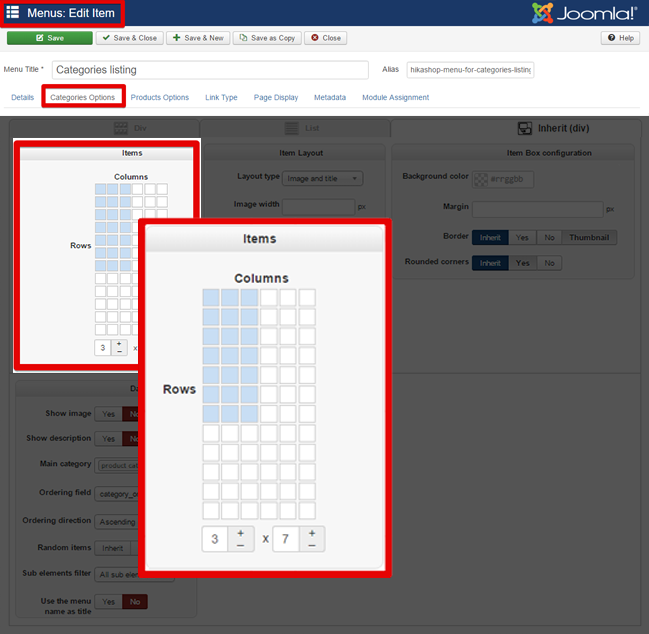Set Use the menu name as title to No
The height and width of the screenshot is (634, 649).
tap(135, 602)
